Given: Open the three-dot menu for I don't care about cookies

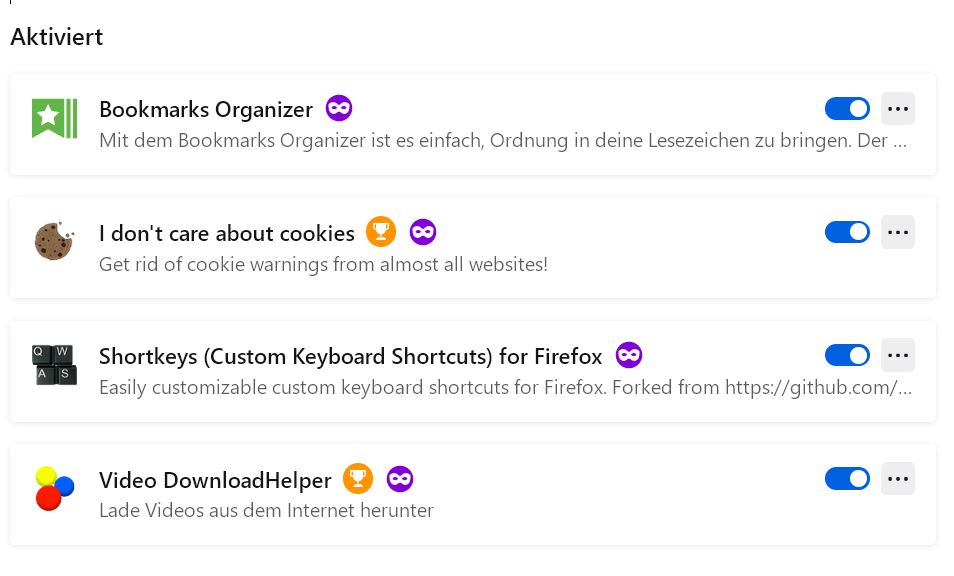Looking at the screenshot, I should tap(898, 232).
